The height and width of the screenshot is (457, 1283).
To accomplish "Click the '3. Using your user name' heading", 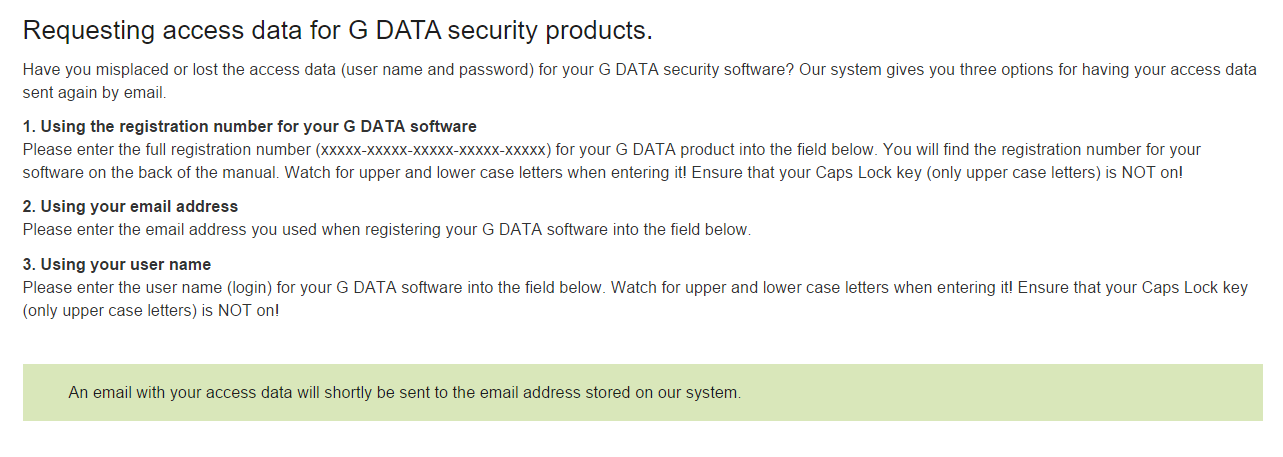I will tap(117, 264).
